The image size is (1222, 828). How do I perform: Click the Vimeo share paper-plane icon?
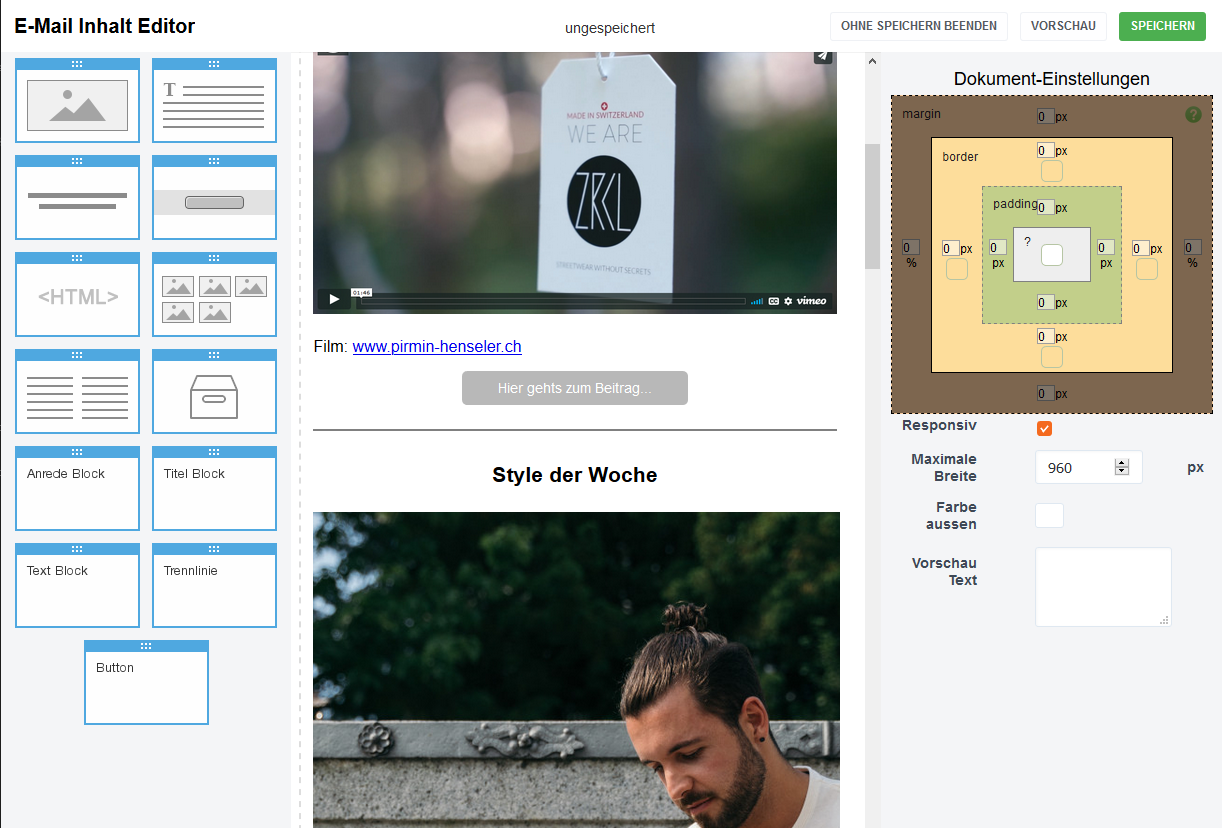(x=822, y=56)
